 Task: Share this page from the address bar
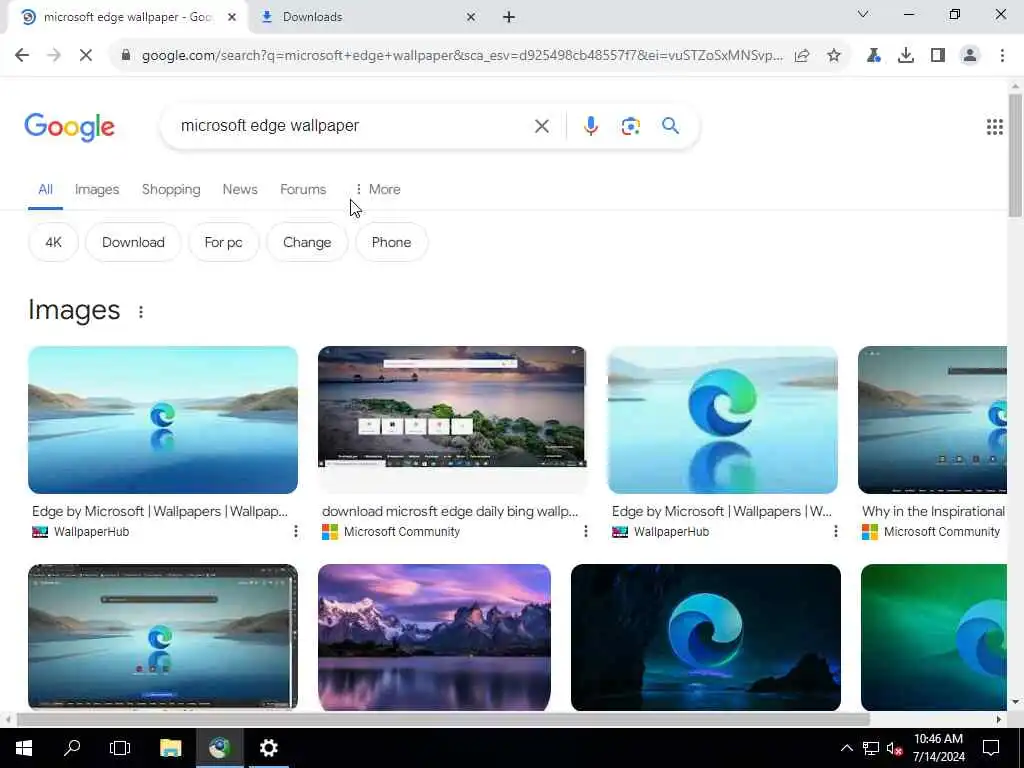pyautogui.click(x=802, y=56)
